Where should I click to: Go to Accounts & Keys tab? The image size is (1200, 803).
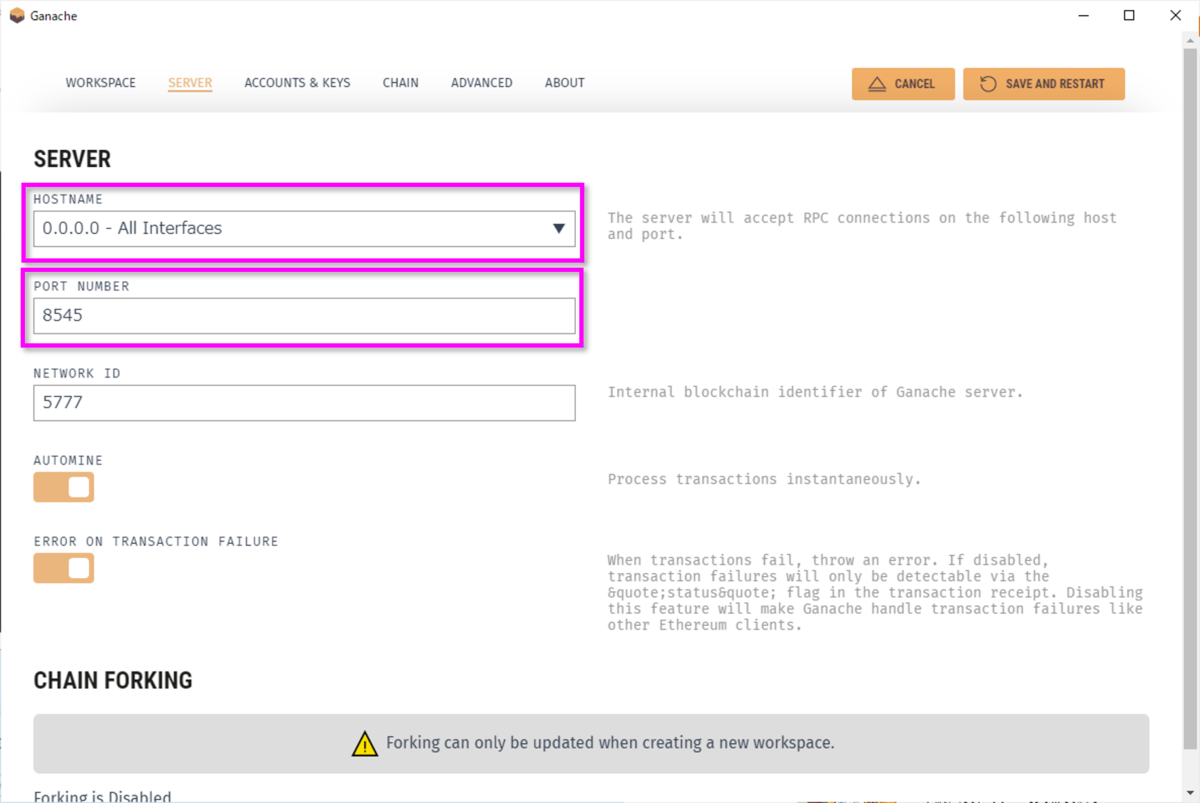coord(297,83)
